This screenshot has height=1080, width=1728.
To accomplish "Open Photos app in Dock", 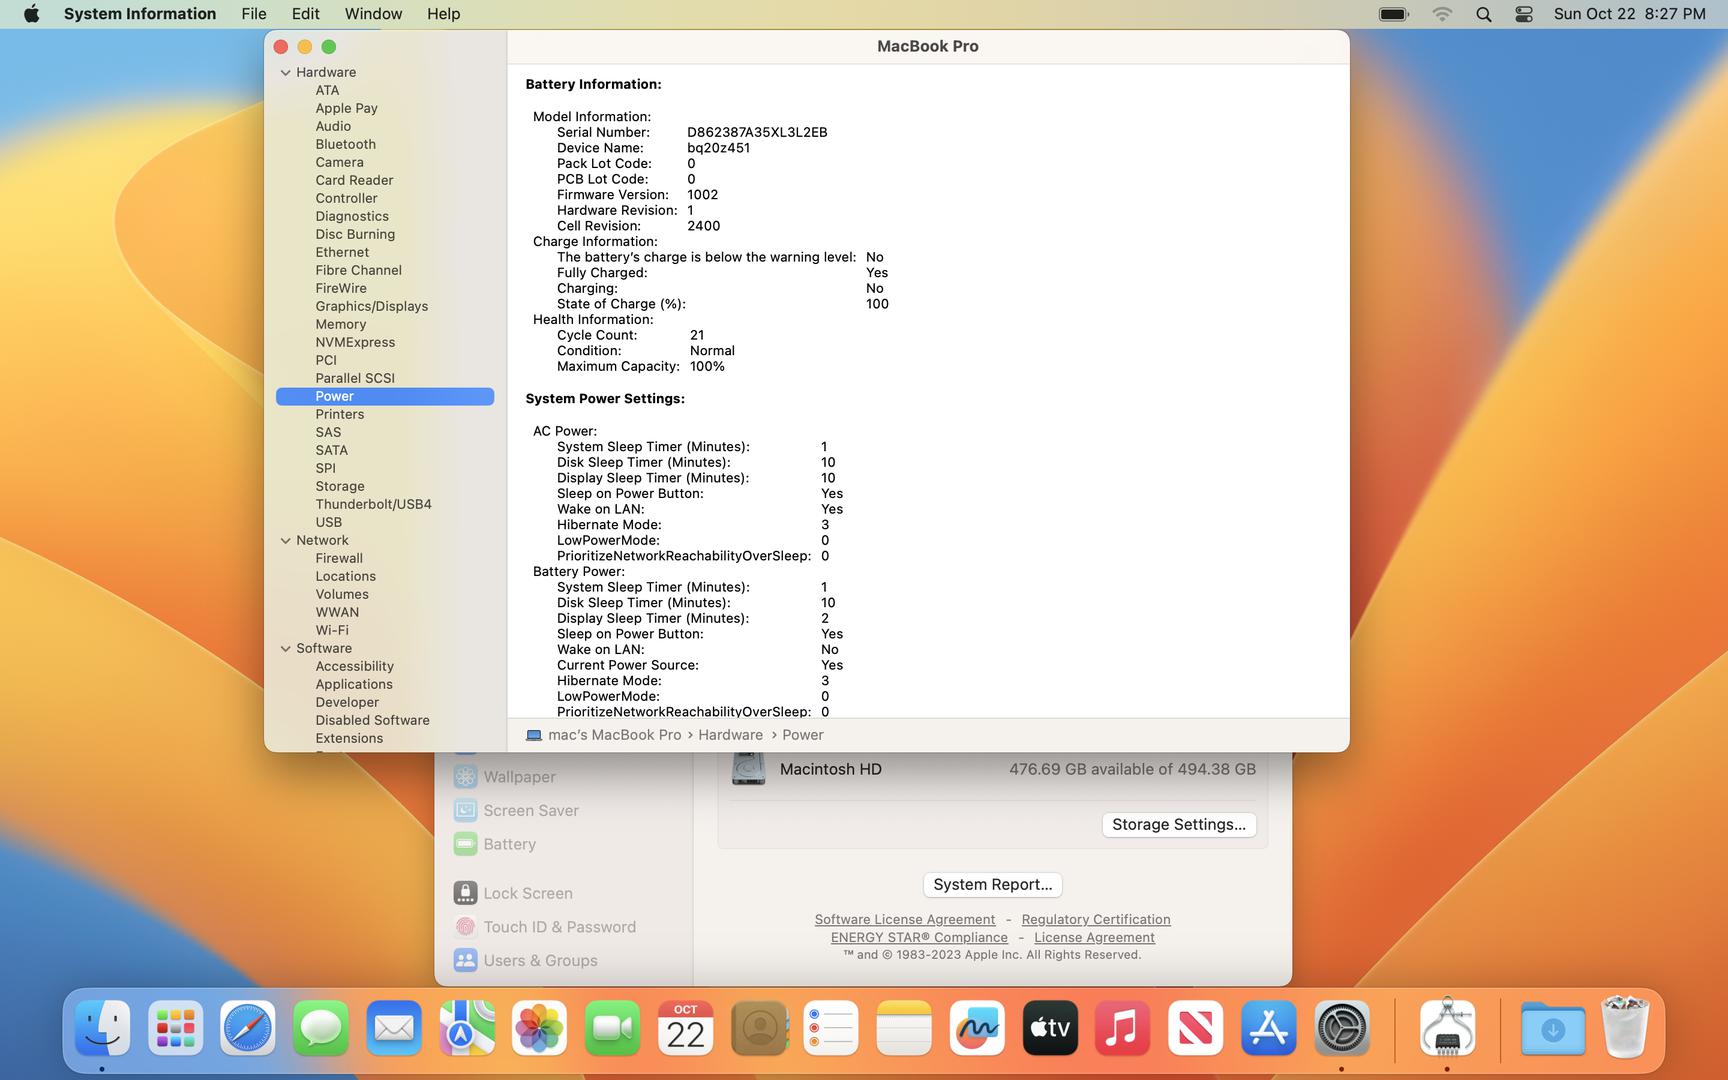I will point(540,1028).
